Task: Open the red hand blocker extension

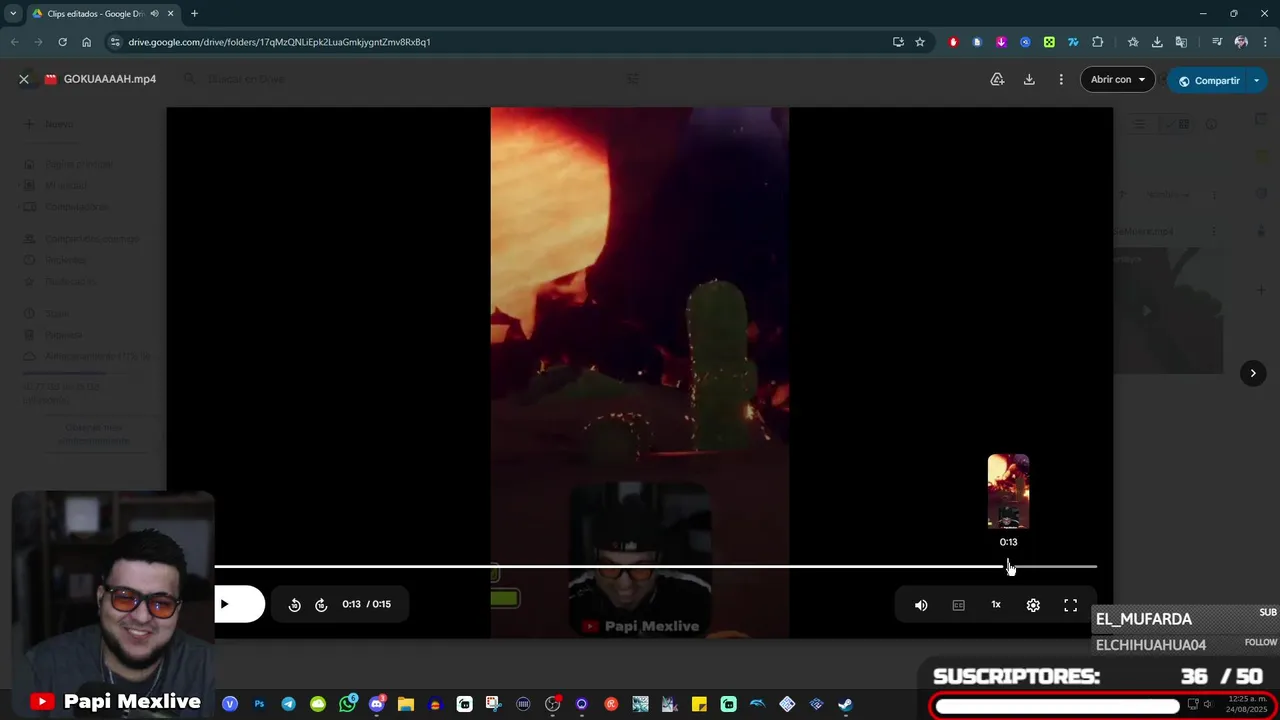Action: (x=953, y=42)
